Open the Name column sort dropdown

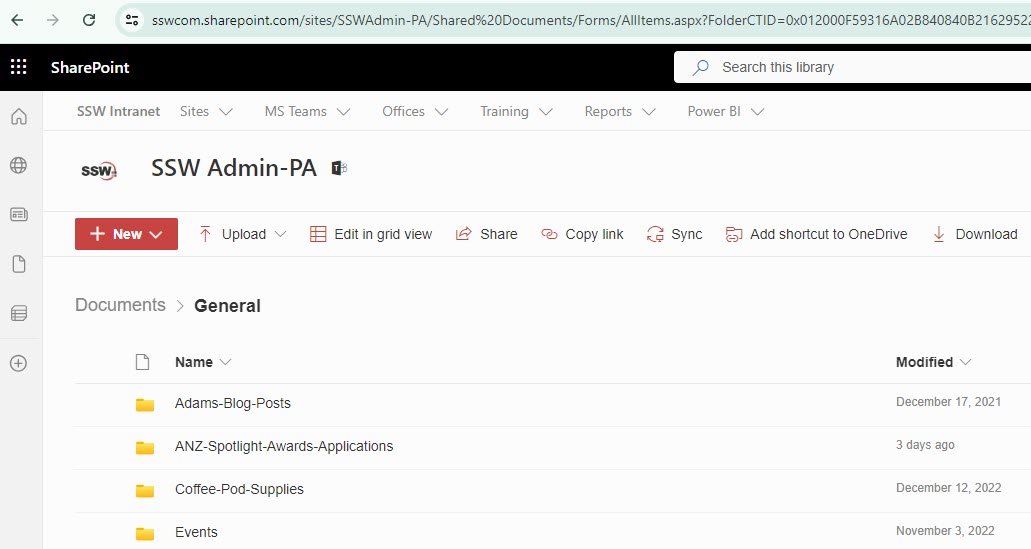click(x=203, y=362)
